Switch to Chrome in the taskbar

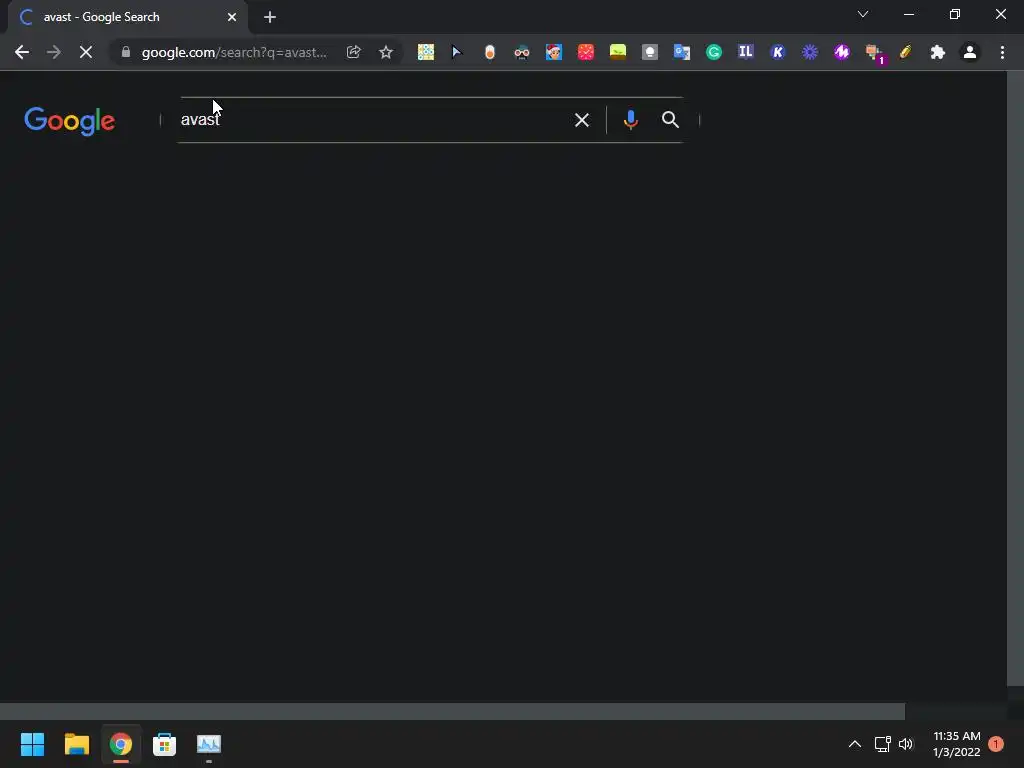pos(121,744)
